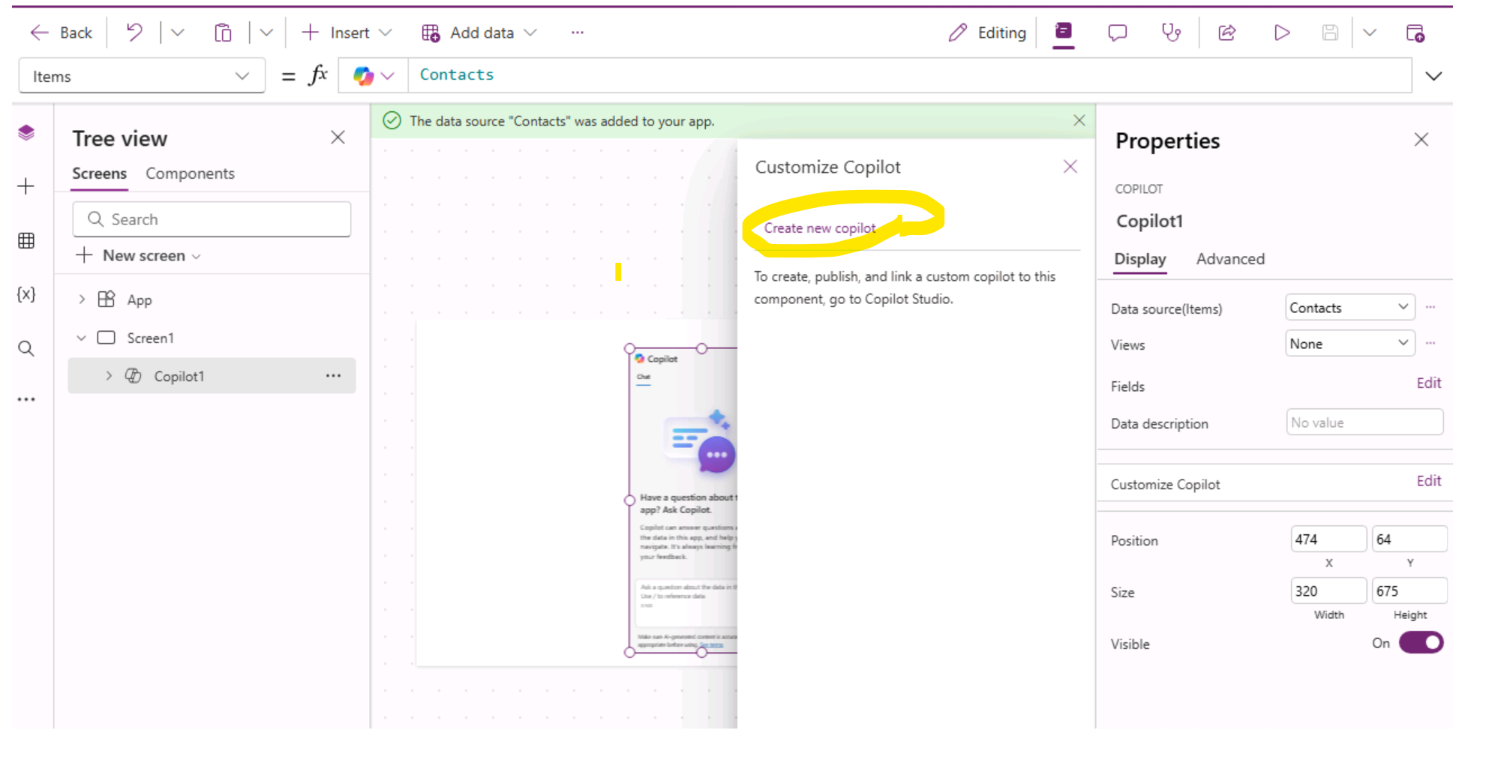Open the Items property selector dropdown
The width and height of the screenshot is (1495, 759).
point(142,76)
